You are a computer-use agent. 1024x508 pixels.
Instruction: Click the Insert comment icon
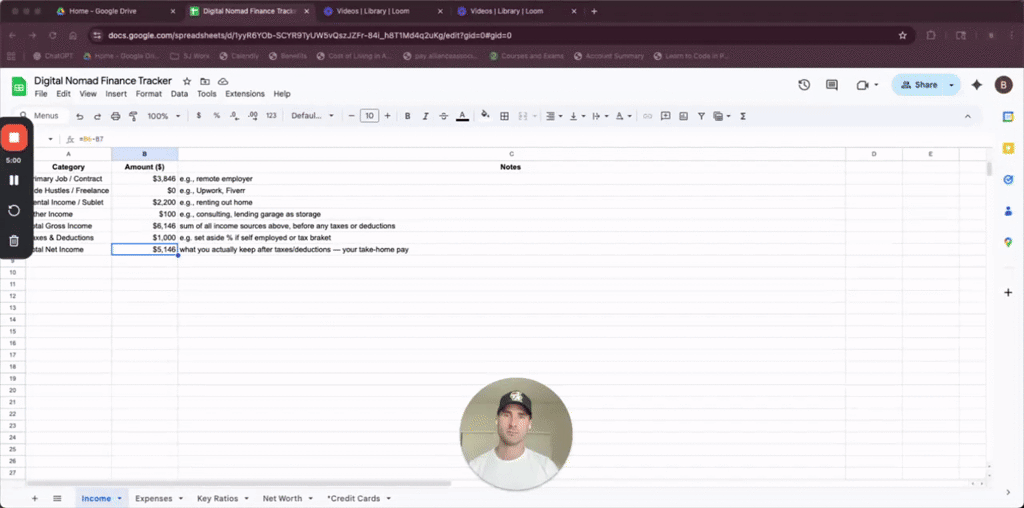point(665,116)
